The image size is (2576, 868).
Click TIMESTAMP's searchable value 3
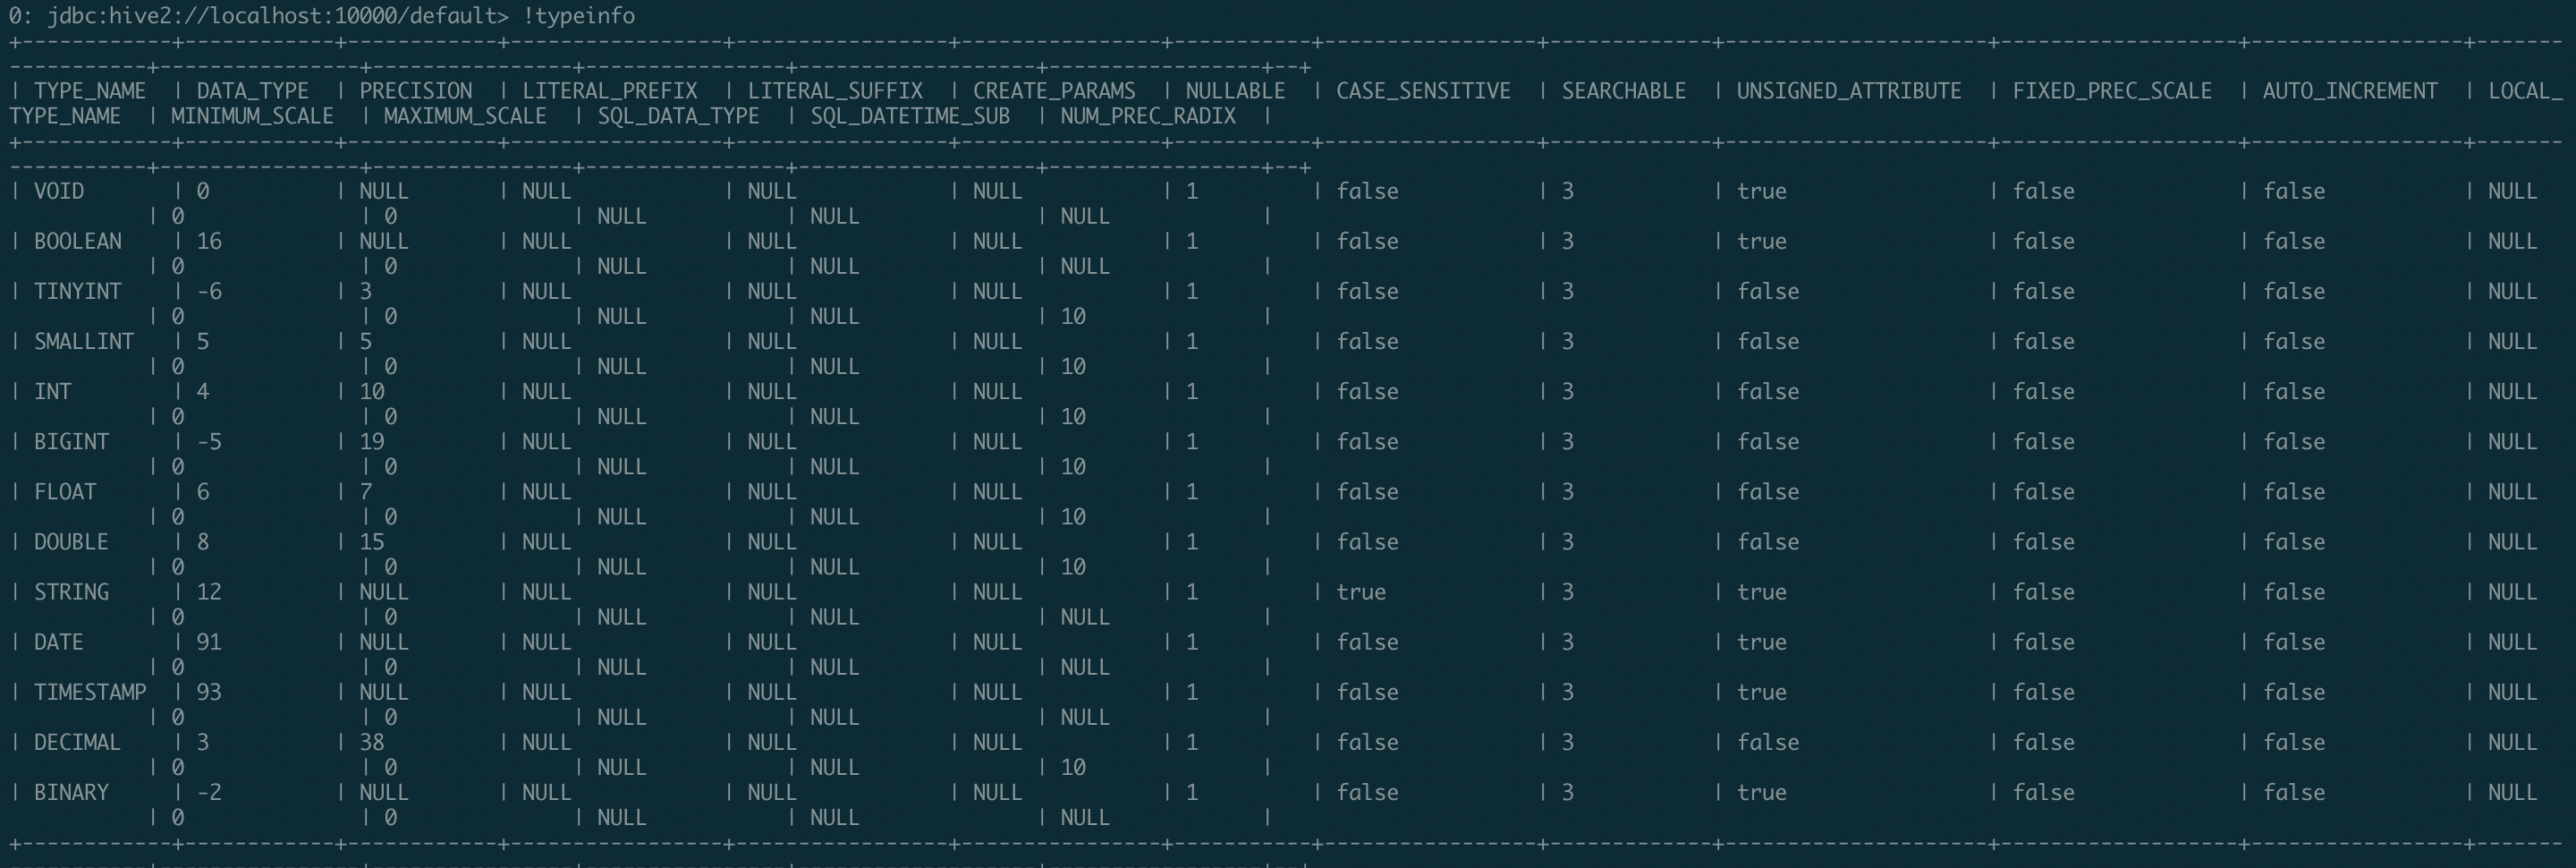tap(1568, 691)
